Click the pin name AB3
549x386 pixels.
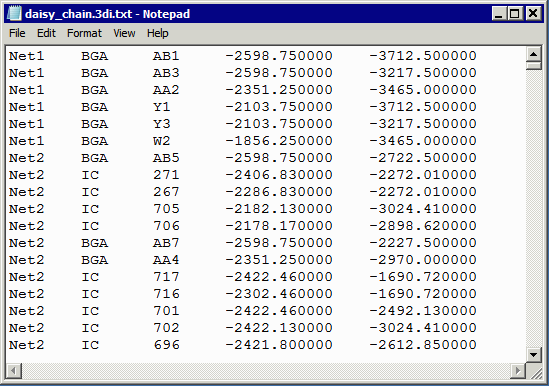(x=166, y=73)
